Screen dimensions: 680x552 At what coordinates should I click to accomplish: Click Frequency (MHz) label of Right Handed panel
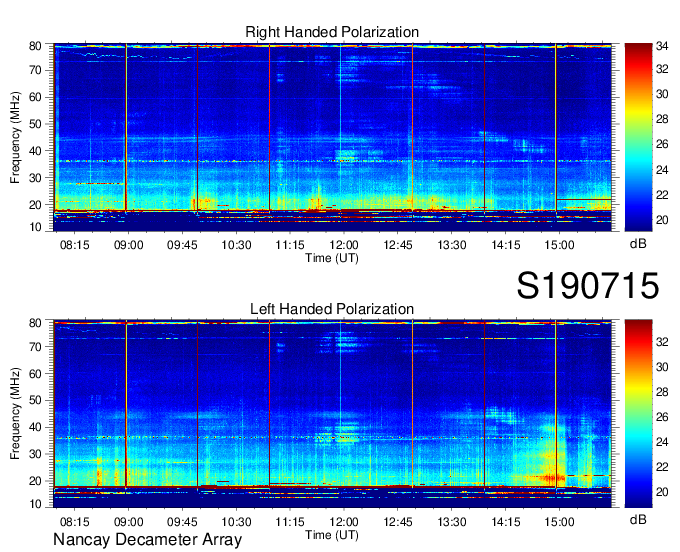(15, 137)
